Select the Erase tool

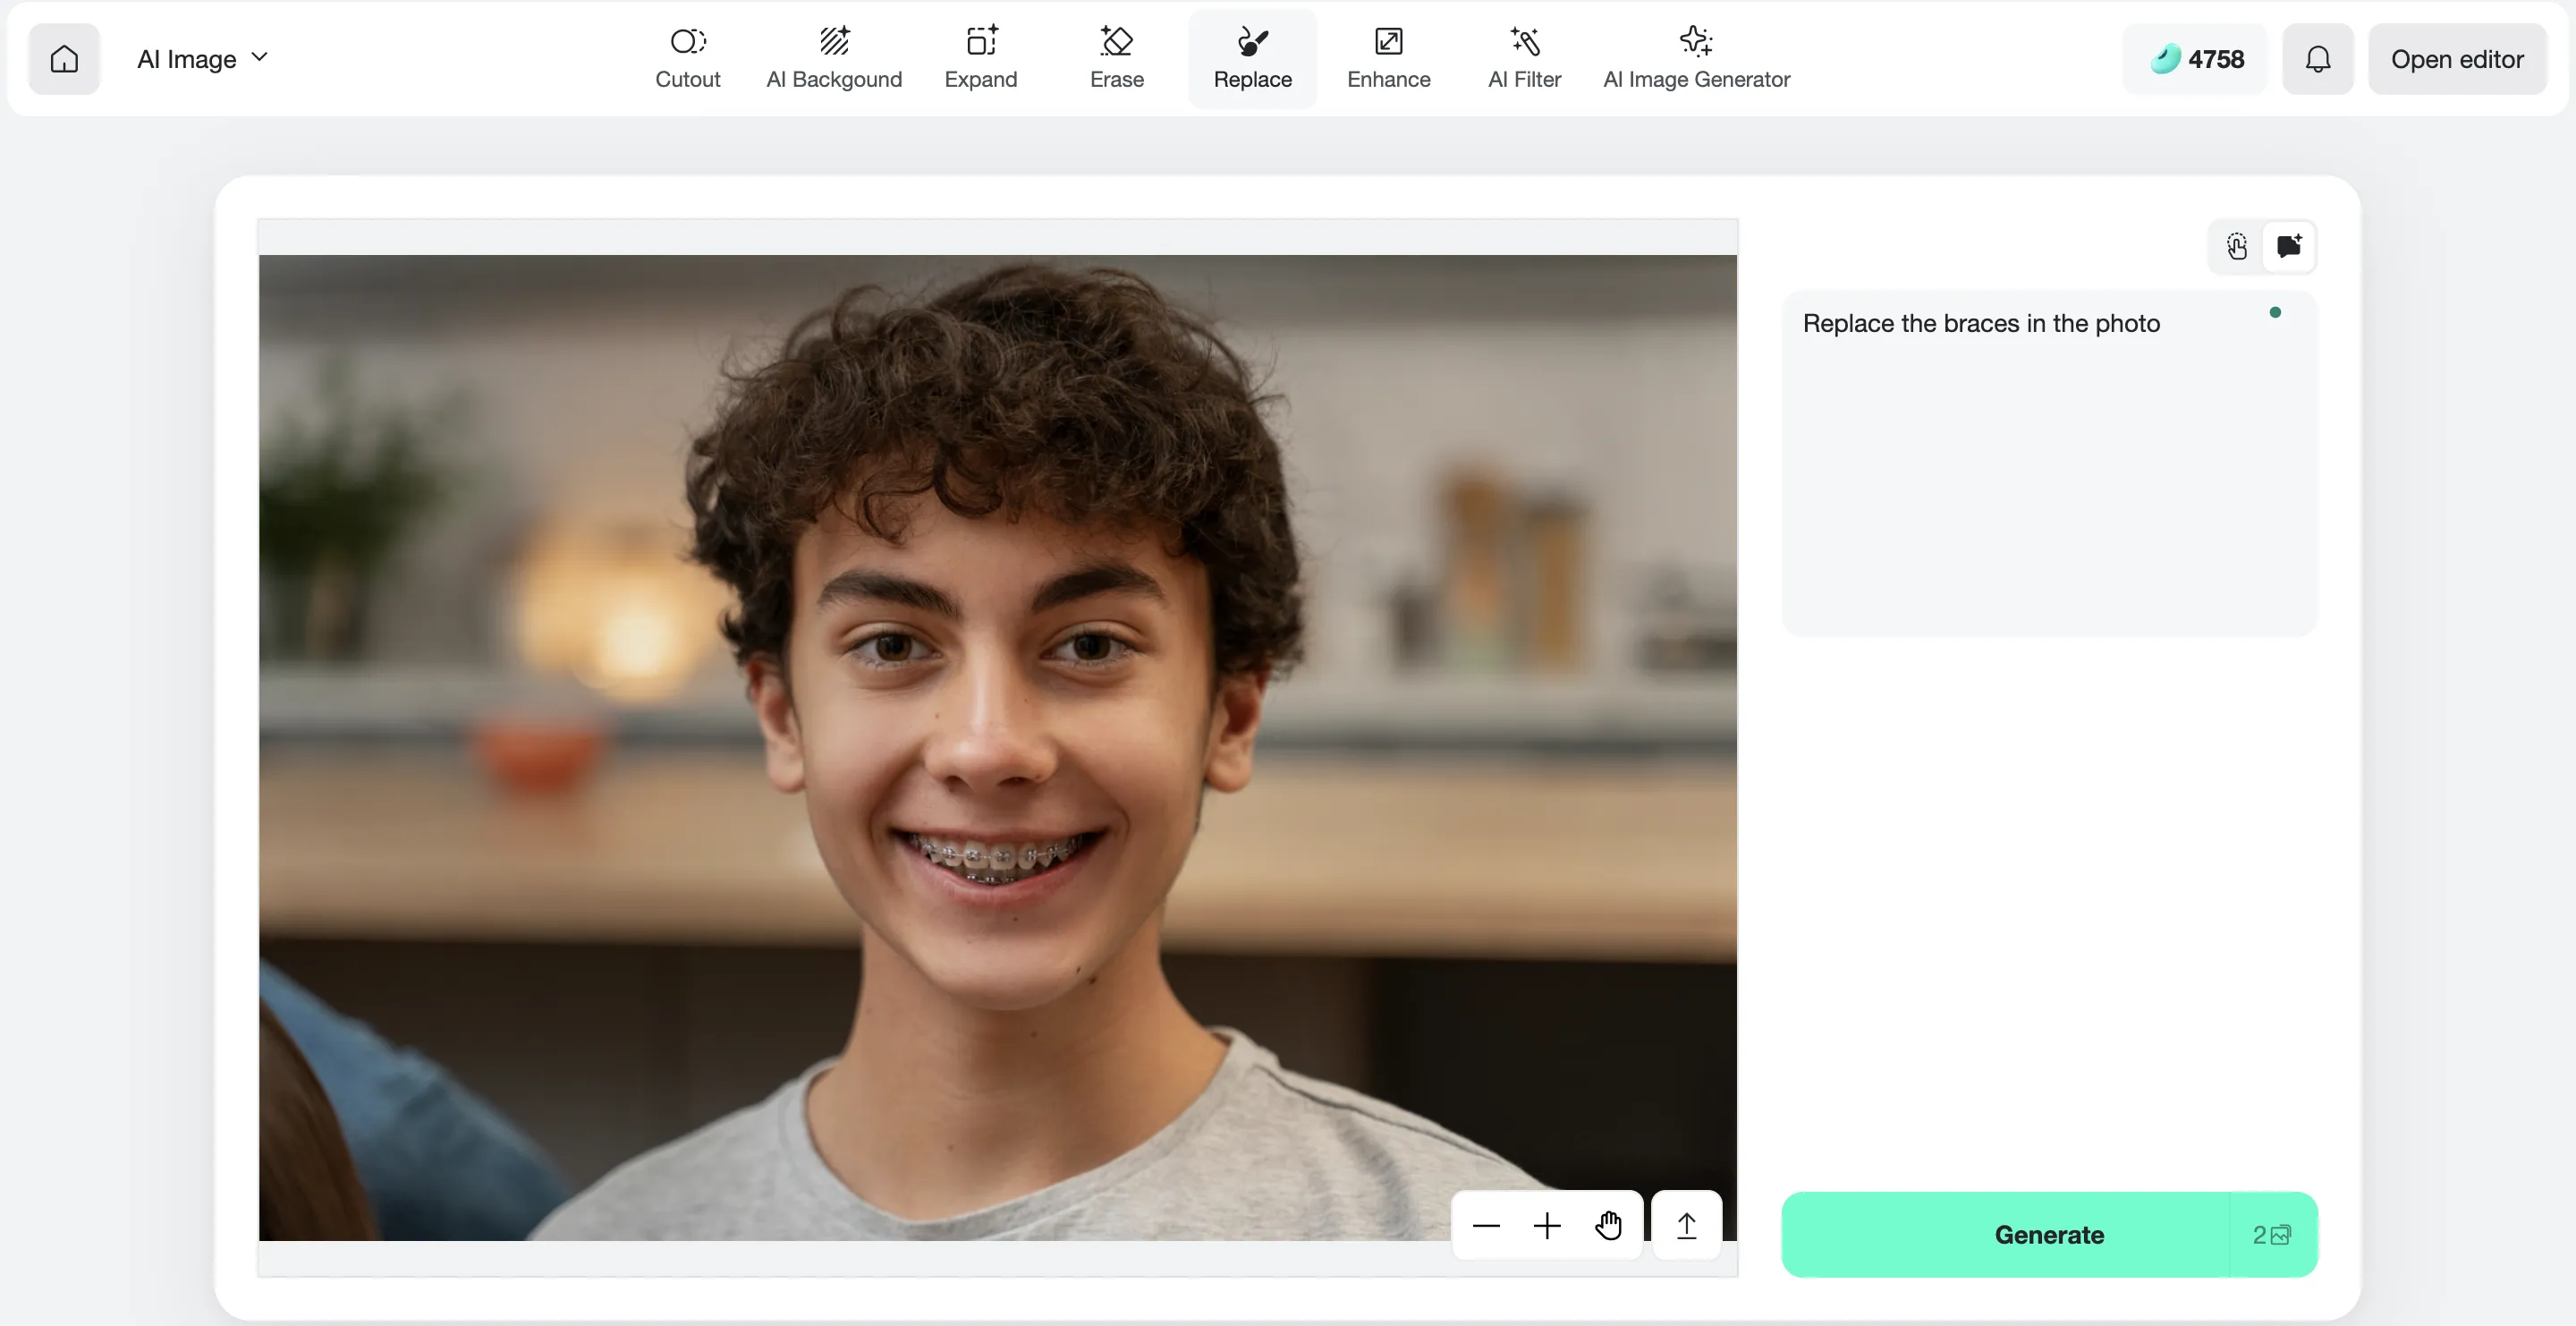point(1117,57)
